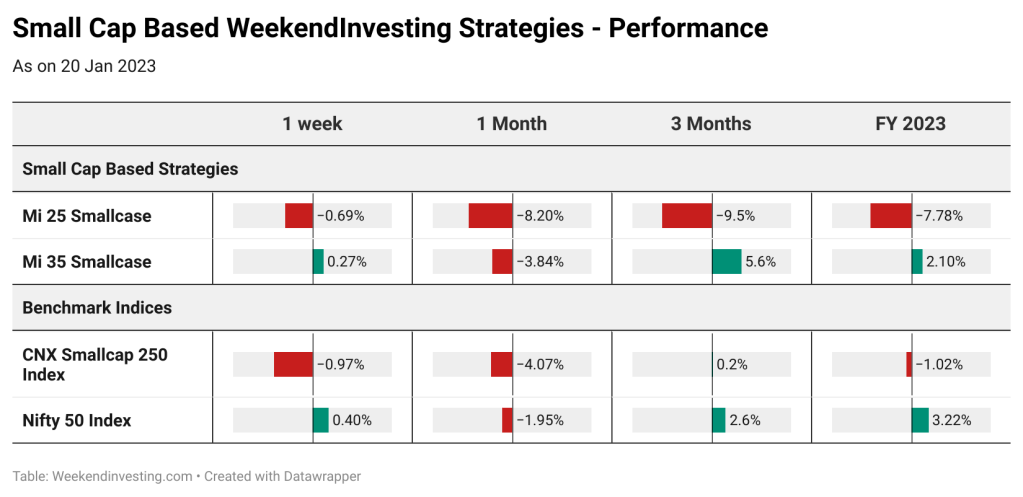The height and width of the screenshot is (497, 1023).
Task: Click the red bar beside -8.20%
Action: [x=491, y=216]
